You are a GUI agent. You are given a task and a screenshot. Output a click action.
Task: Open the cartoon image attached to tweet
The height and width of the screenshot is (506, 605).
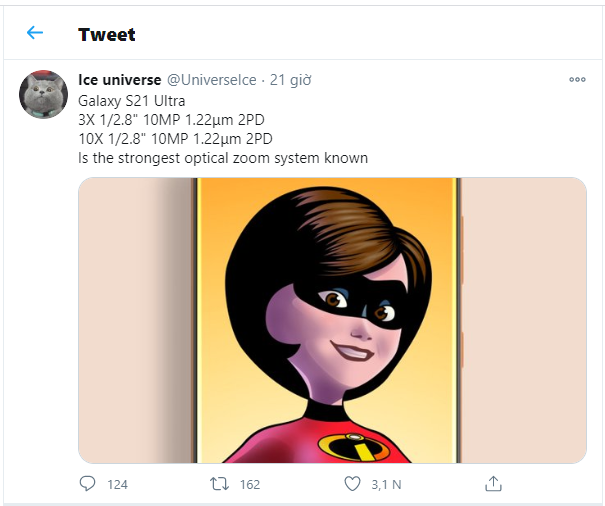click(330, 320)
